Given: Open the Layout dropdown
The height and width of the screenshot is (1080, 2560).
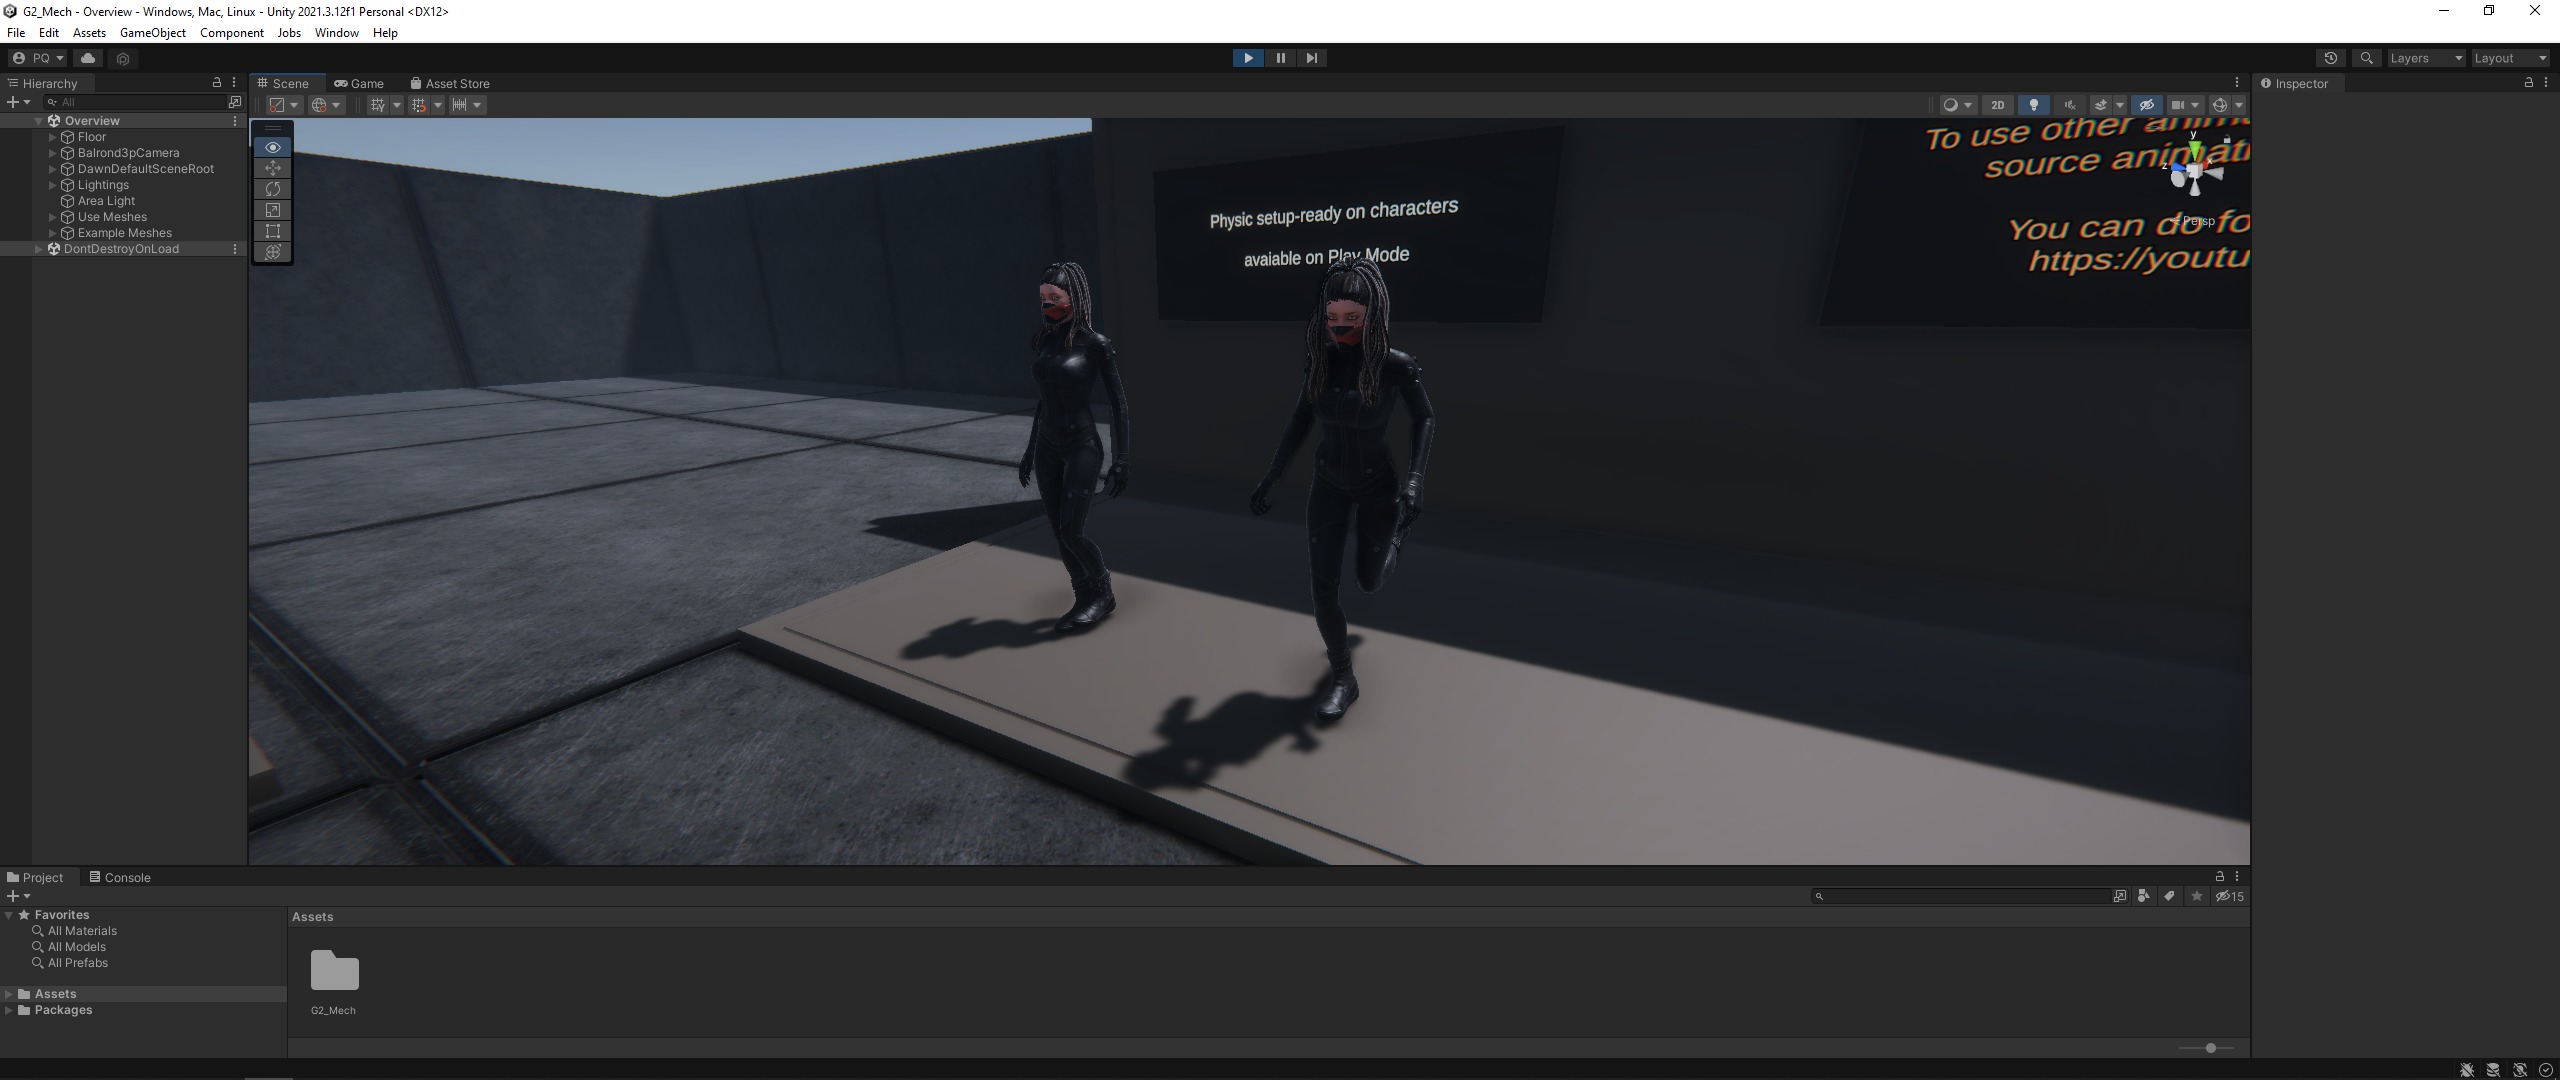Looking at the screenshot, I should click(2510, 58).
